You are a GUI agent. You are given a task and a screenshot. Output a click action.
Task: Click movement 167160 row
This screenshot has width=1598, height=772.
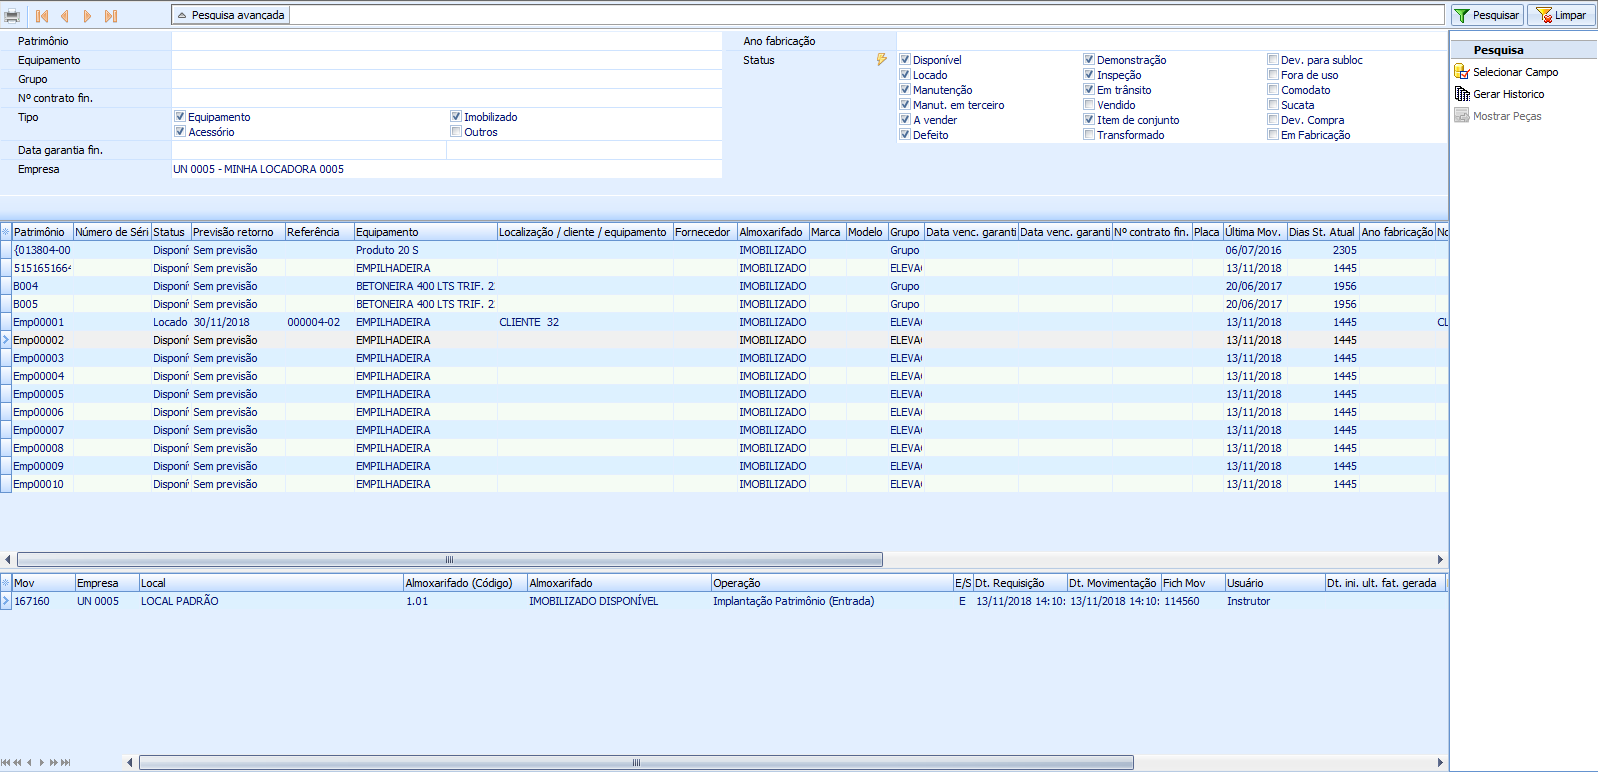tap(724, 601)
